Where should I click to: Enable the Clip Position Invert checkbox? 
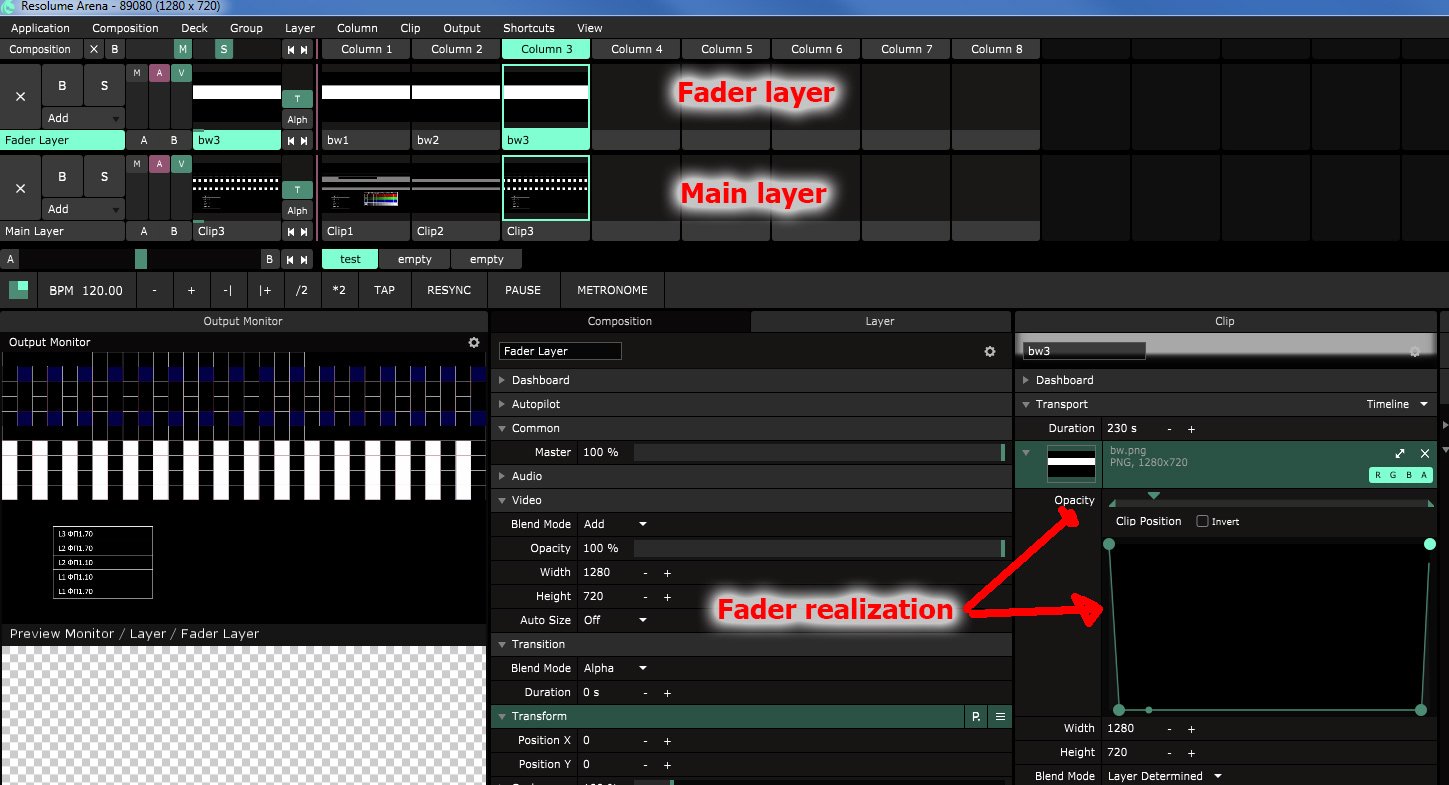tap(1202, 521)
